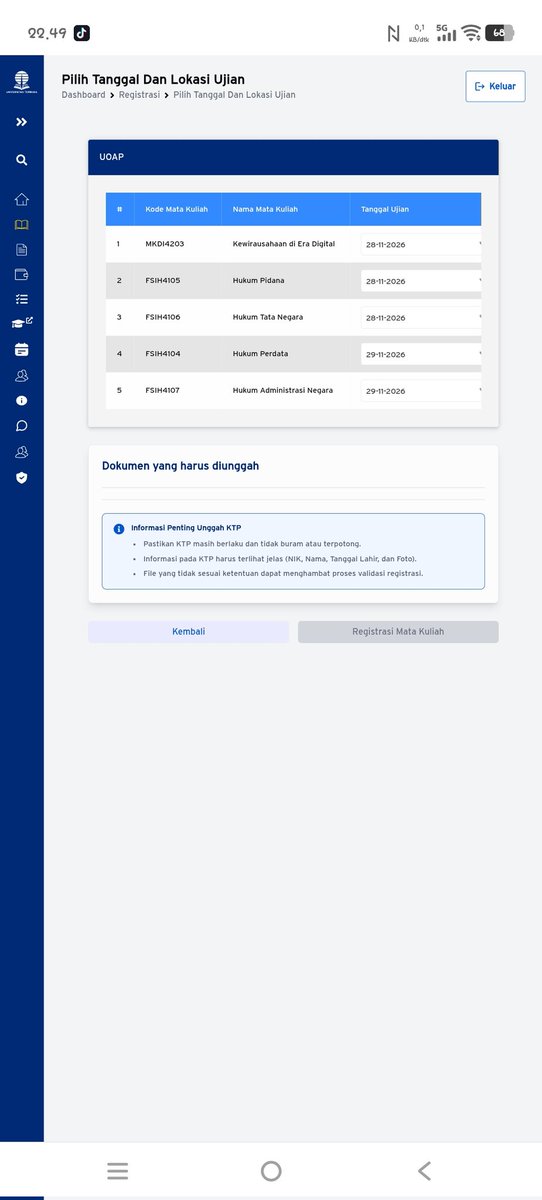The image size is (542, 1200).
Task: Tap the battery indicator in status bar
Action: [x=499, y=33]
